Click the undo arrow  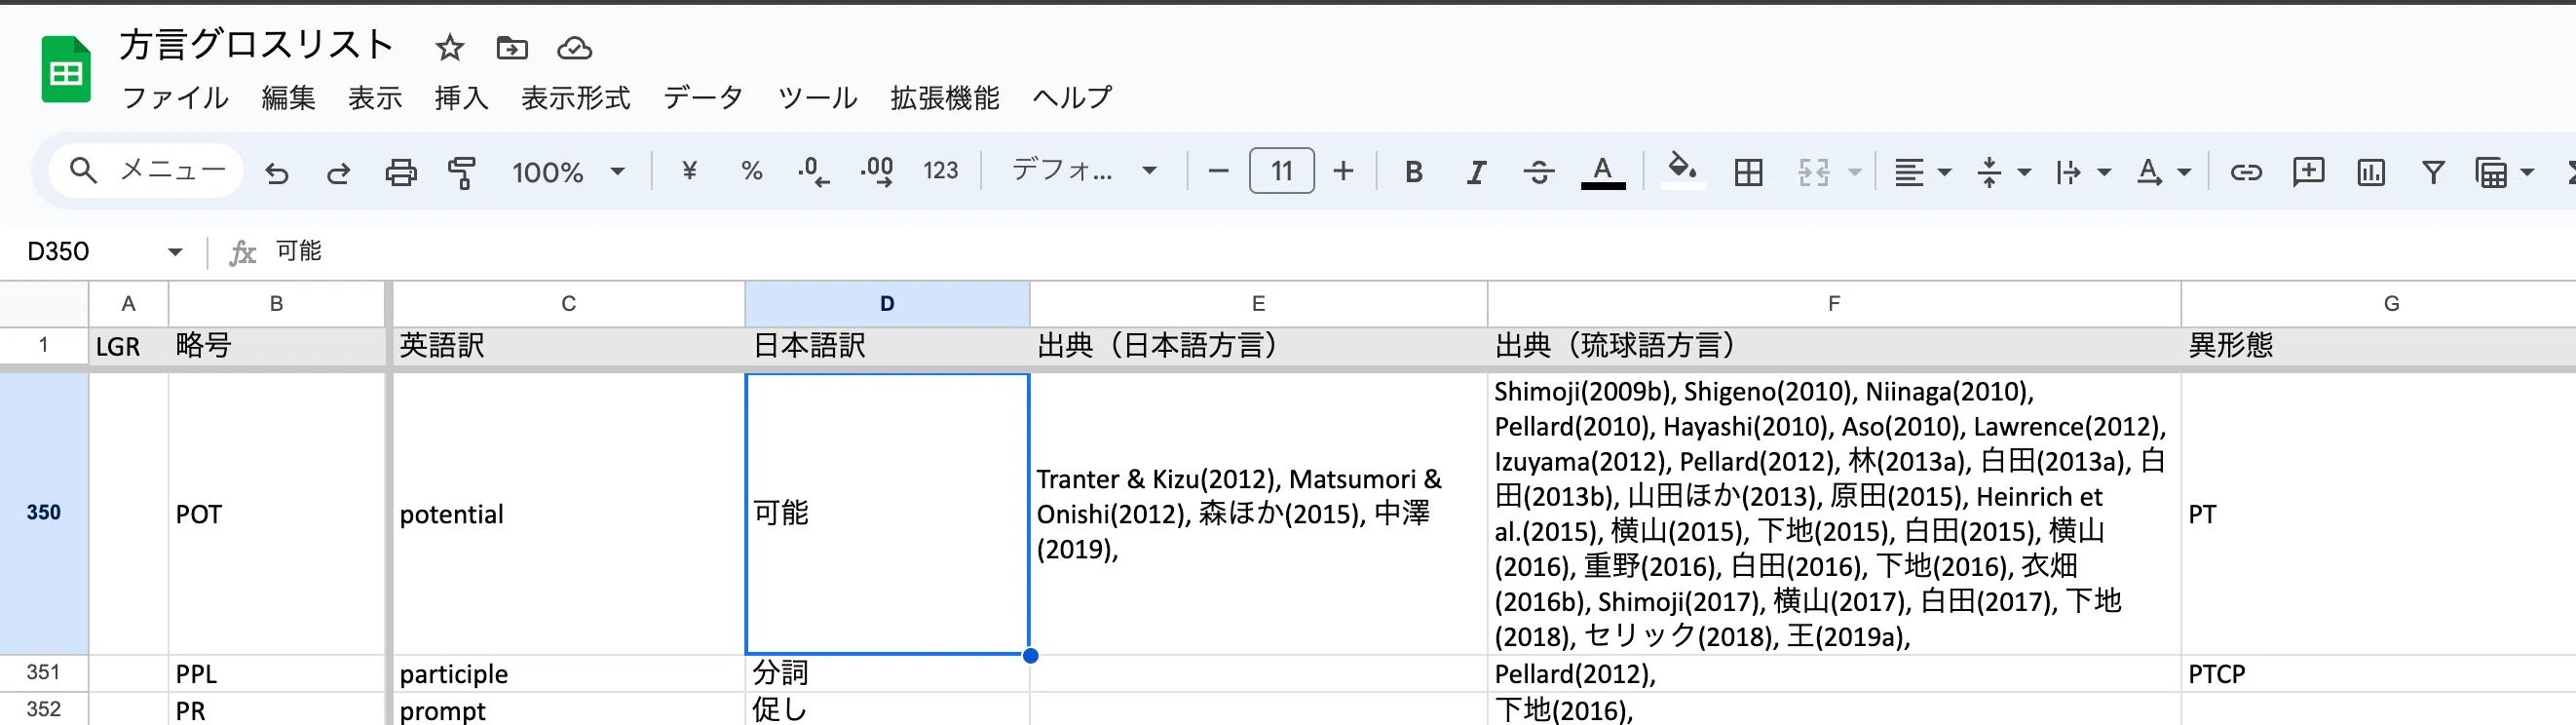click(276, 172)
